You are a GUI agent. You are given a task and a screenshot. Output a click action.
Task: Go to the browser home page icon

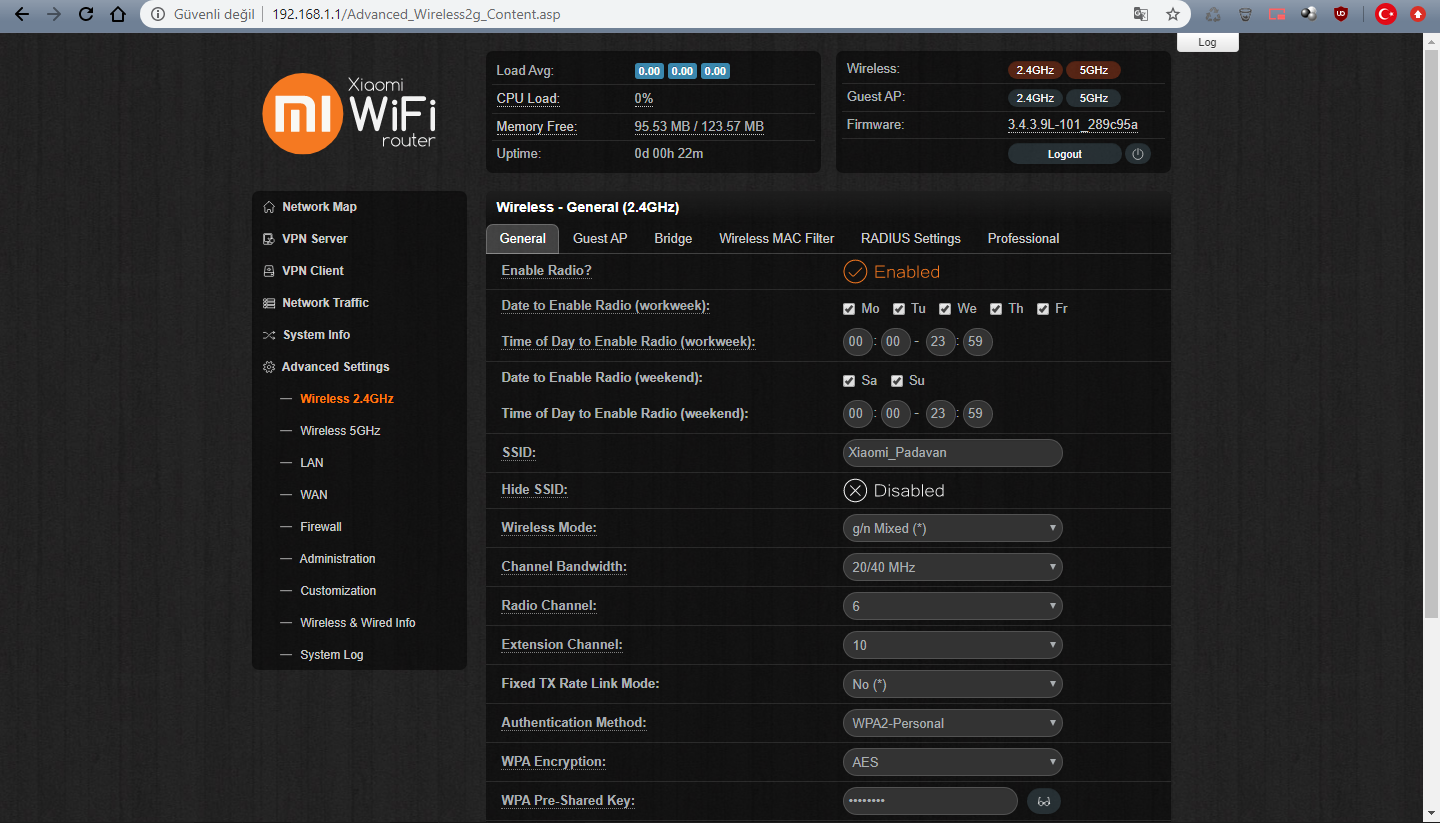tap(118, 14)
